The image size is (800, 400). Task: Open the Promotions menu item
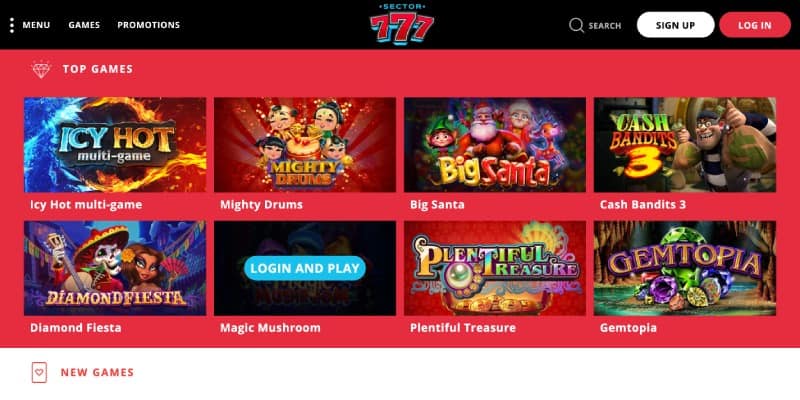click(x=148, y=25)
